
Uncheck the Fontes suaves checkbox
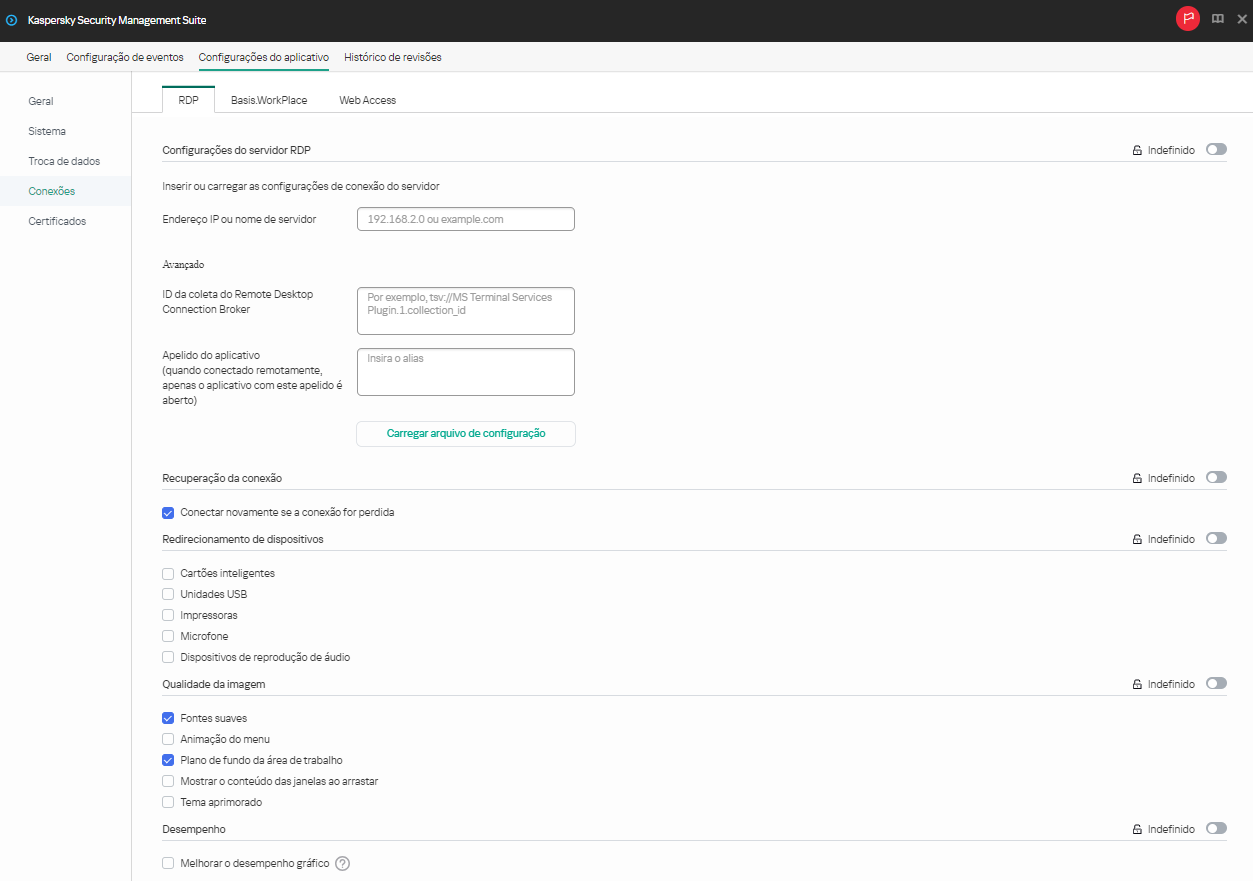point(168,717)
